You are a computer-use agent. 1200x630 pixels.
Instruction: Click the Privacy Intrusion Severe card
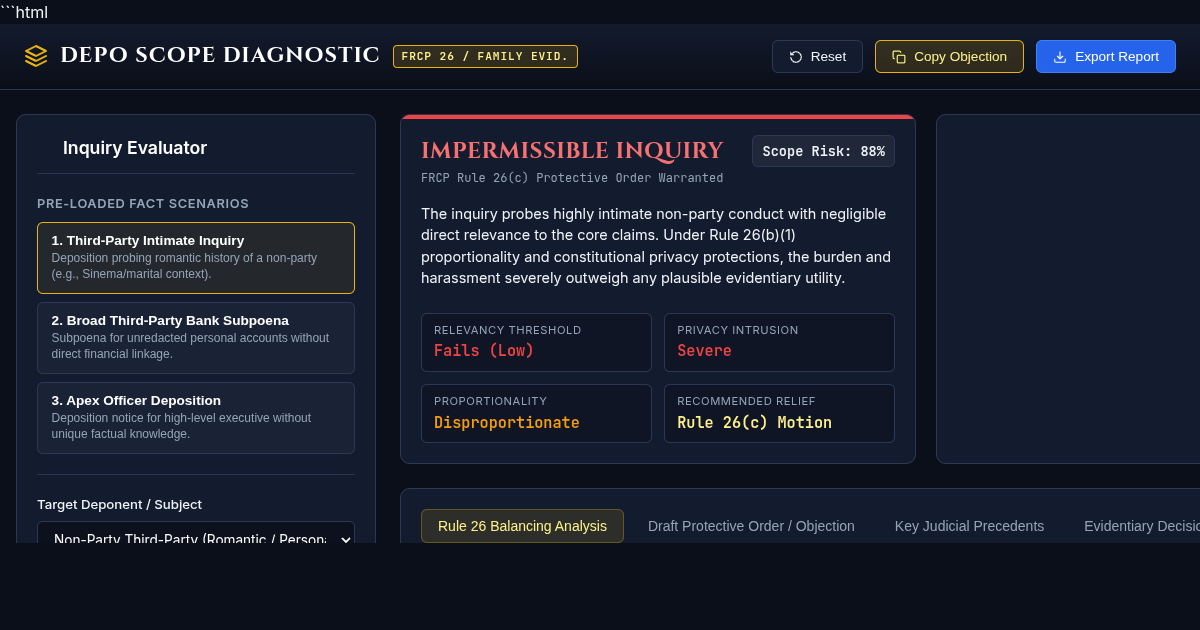pyautogui.click(x=779, y=342)
